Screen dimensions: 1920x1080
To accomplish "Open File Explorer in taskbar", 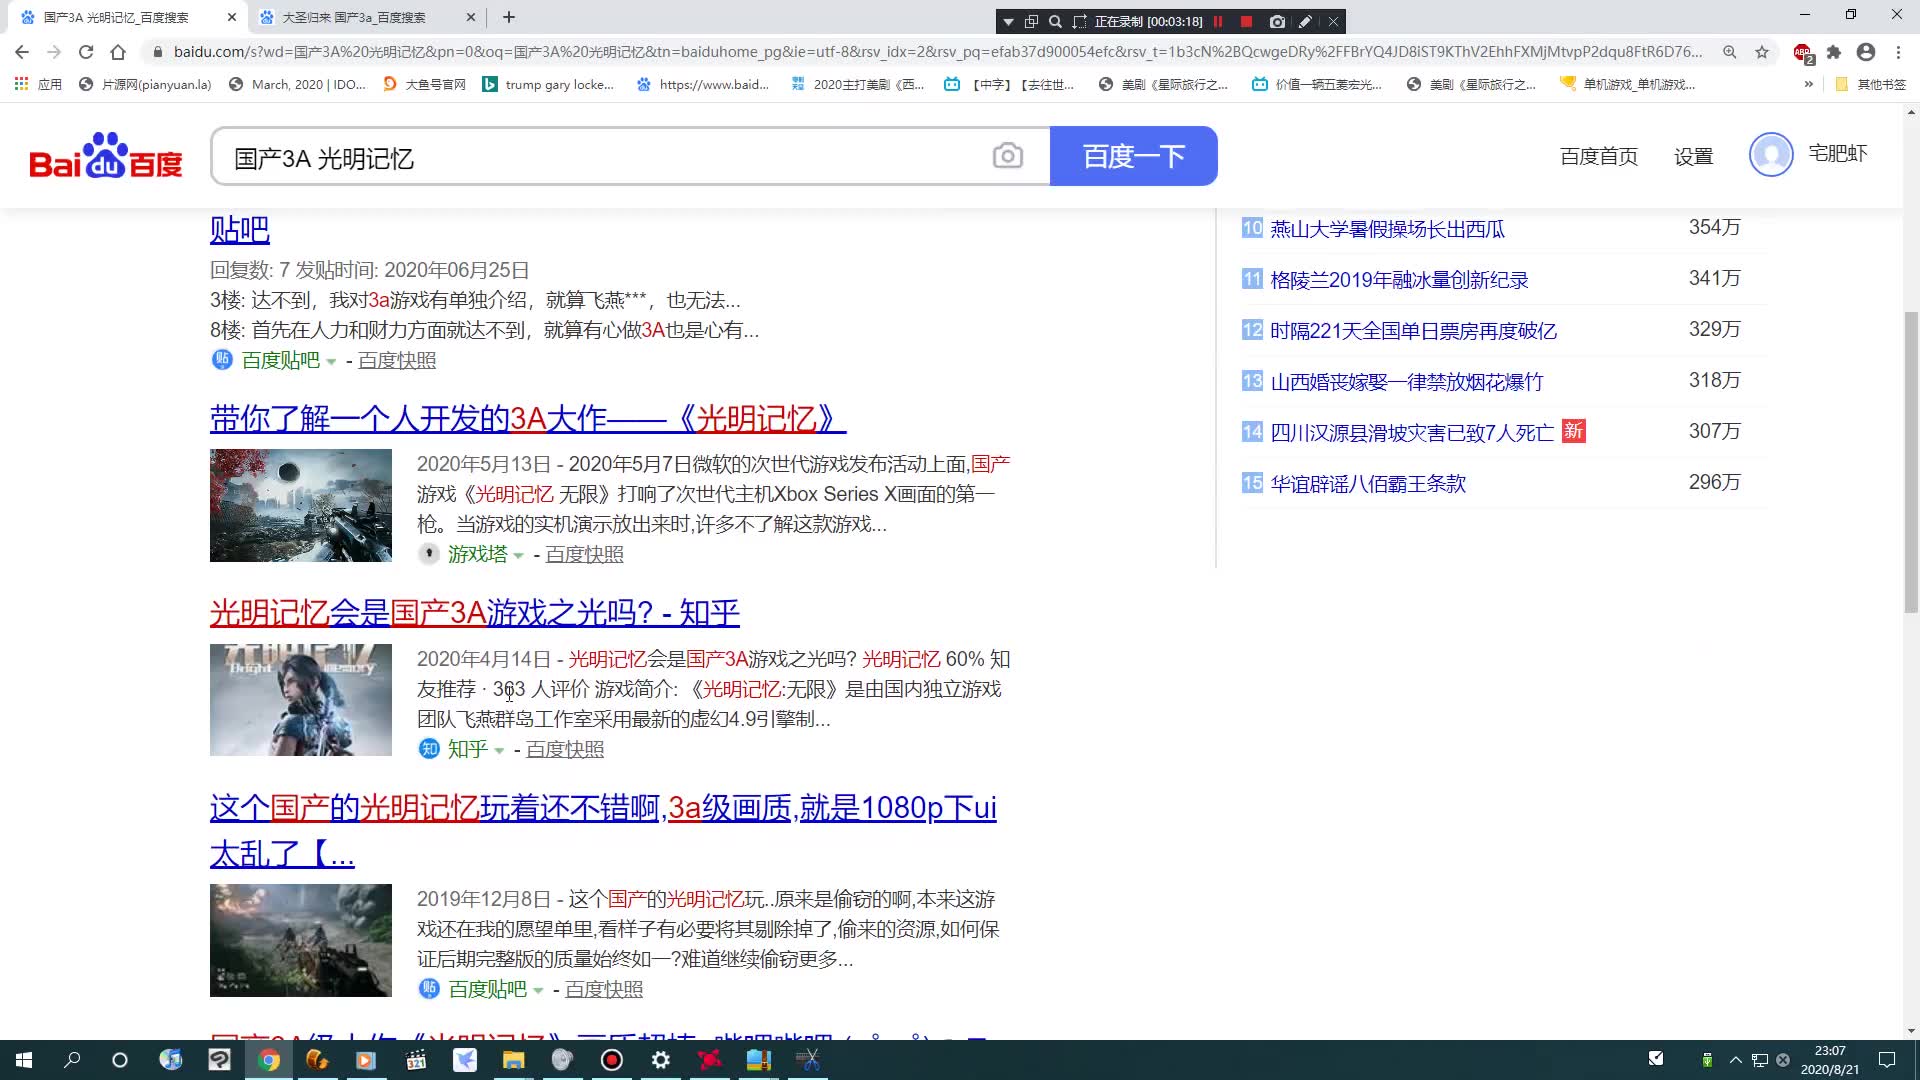I will 513,1060.
